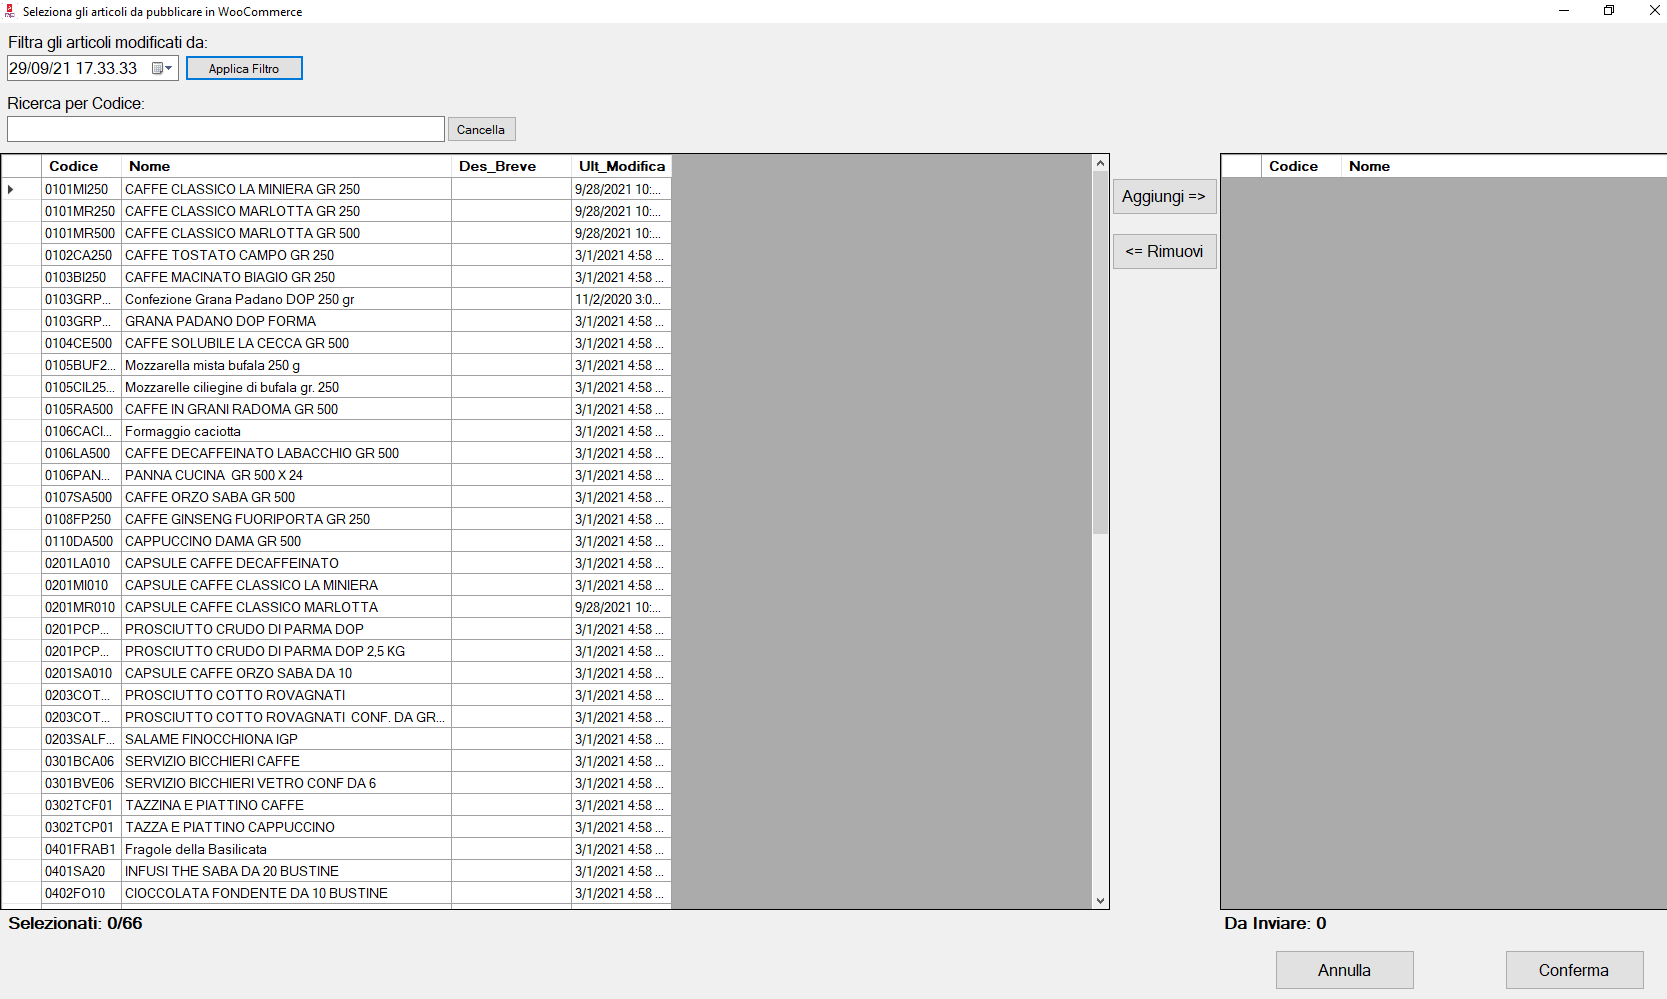Screen dimensions: 1667x999
Task: Select the GRANA PADANO DOP FORMA row
Action: click(285, 322)
